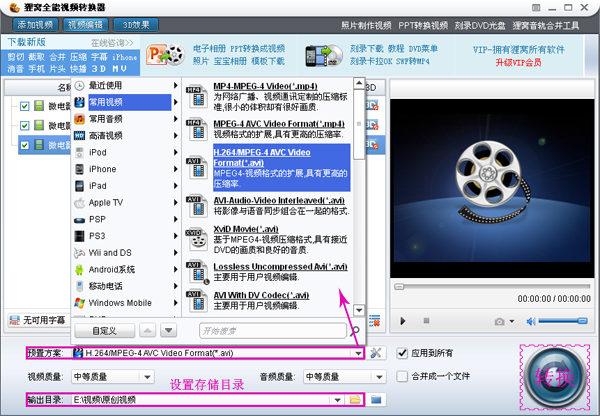600x416 pixels.
Task: Toggle the first video file checkbox
Action: [x=24, y=106]
